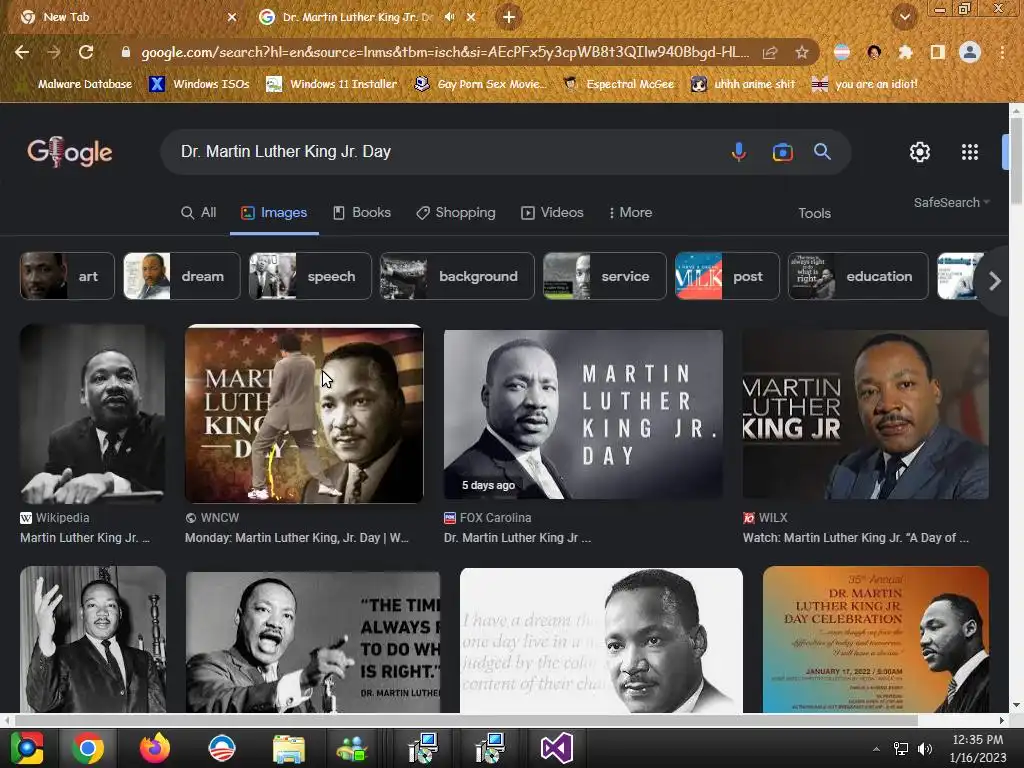Expand the SafeSearch dropdown
1024x768 pixels.
pyautogui.click(x=952, y=202)
